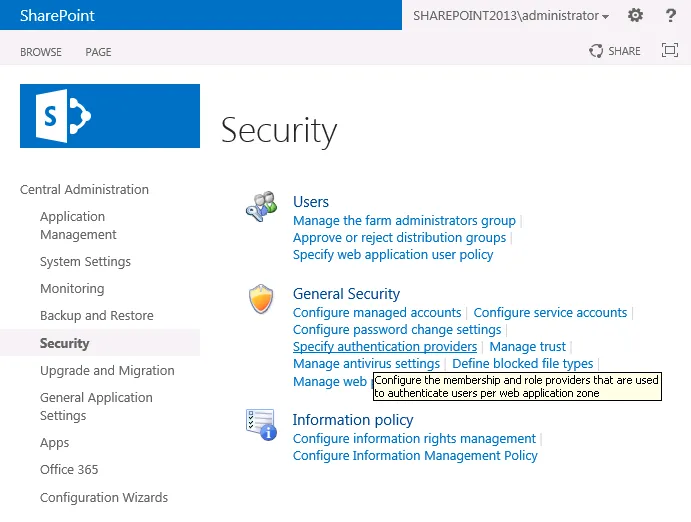Open the administrator account dropdown

(511, 16)
